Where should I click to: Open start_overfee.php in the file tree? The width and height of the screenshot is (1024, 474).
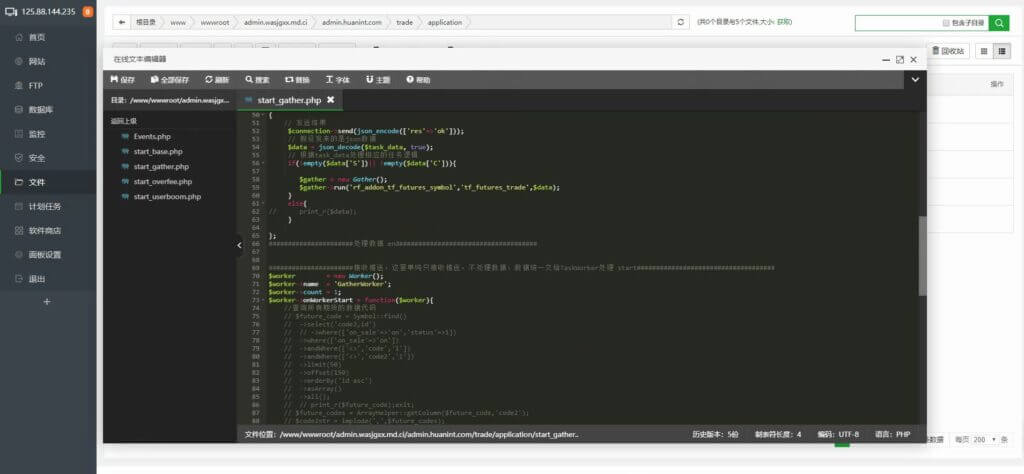coord(162,181)
